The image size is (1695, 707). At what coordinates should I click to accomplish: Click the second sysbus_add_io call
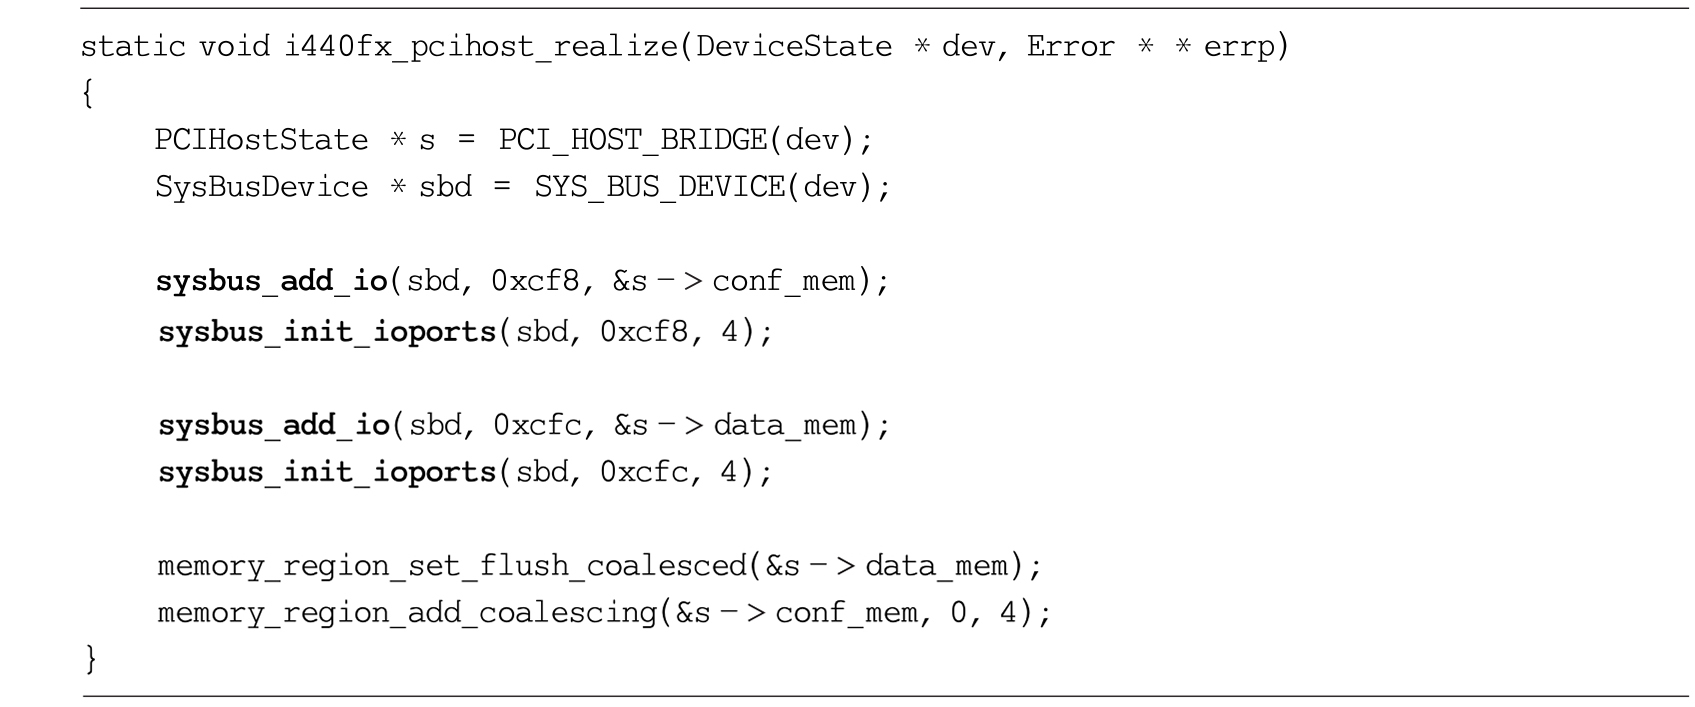pyautogui.click(x=273, y=426)
